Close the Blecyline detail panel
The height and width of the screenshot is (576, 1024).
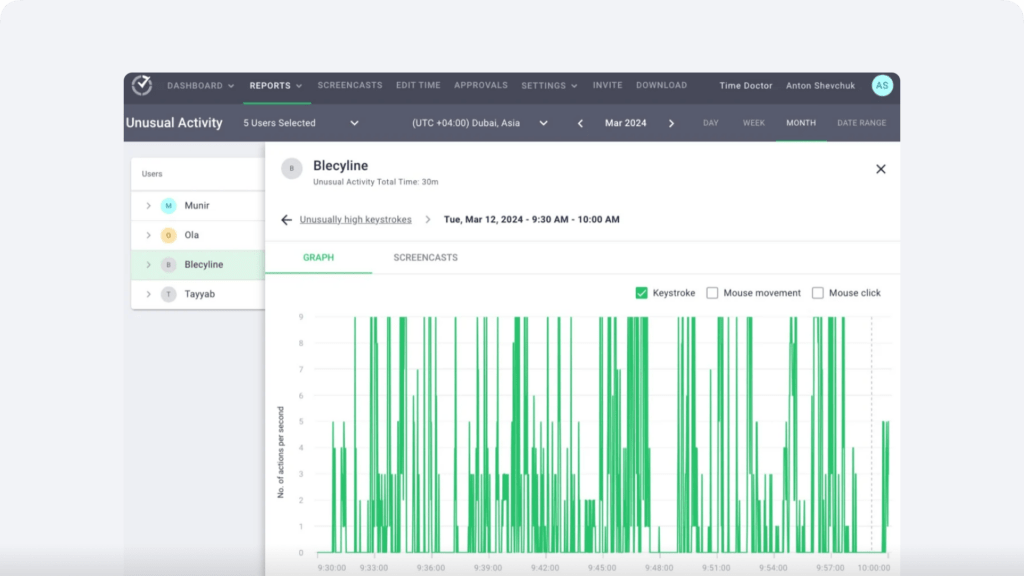point(880,169)
